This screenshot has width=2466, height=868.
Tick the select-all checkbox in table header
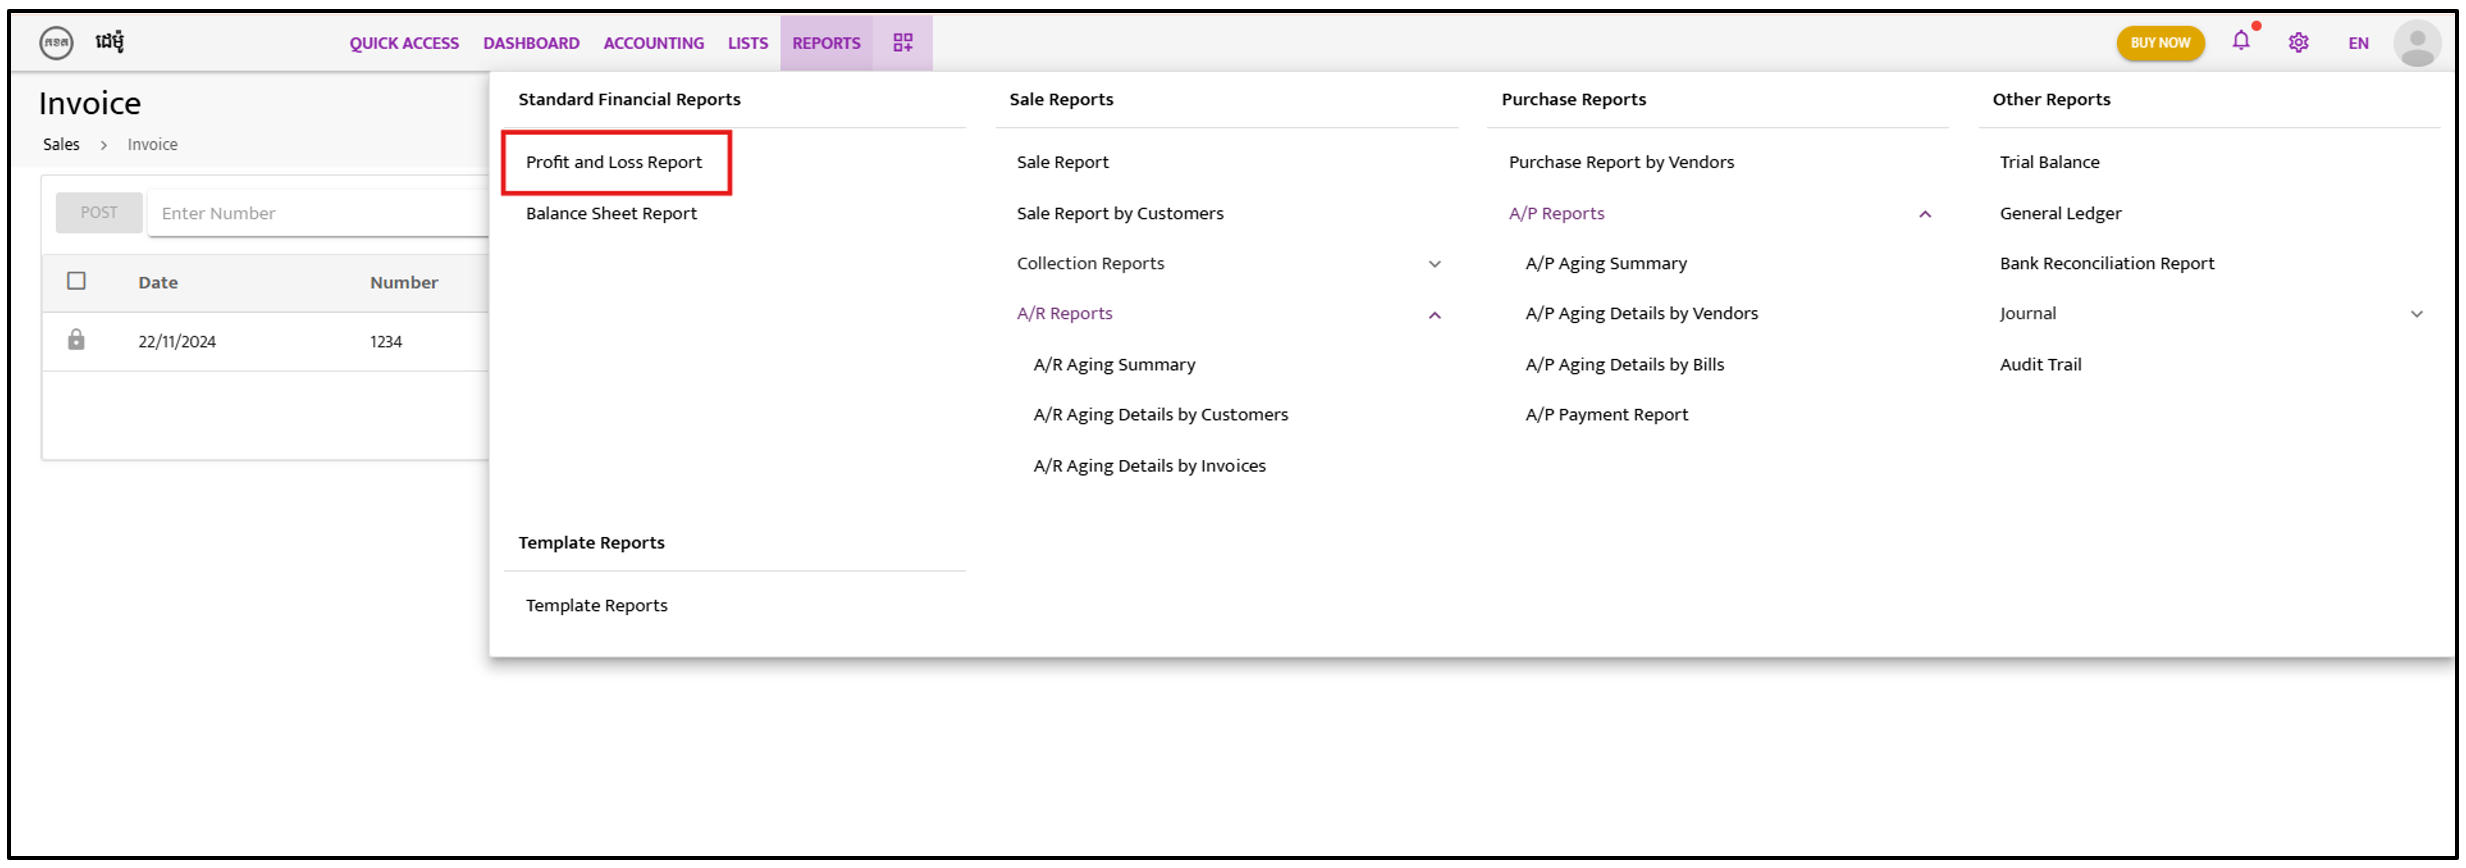(76, 281)
